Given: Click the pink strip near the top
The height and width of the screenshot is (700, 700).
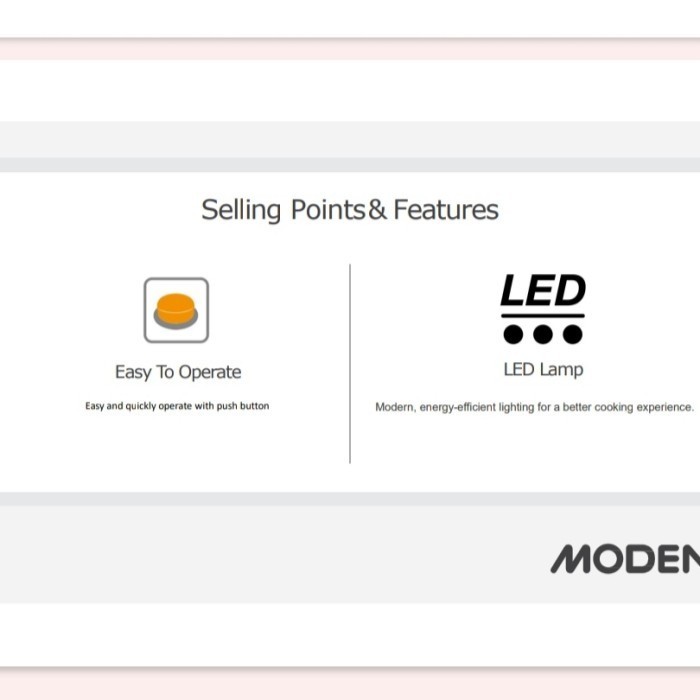Looking at the screenshot, I should [x=350, y=51].
